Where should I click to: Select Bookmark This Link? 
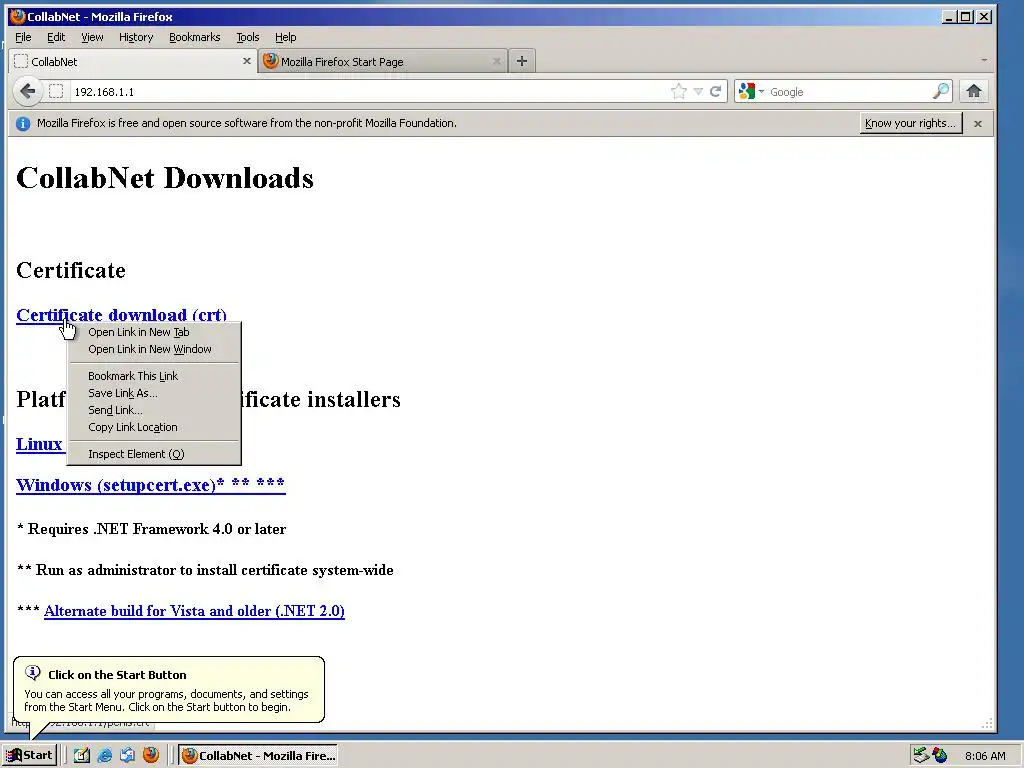[154, 376]
